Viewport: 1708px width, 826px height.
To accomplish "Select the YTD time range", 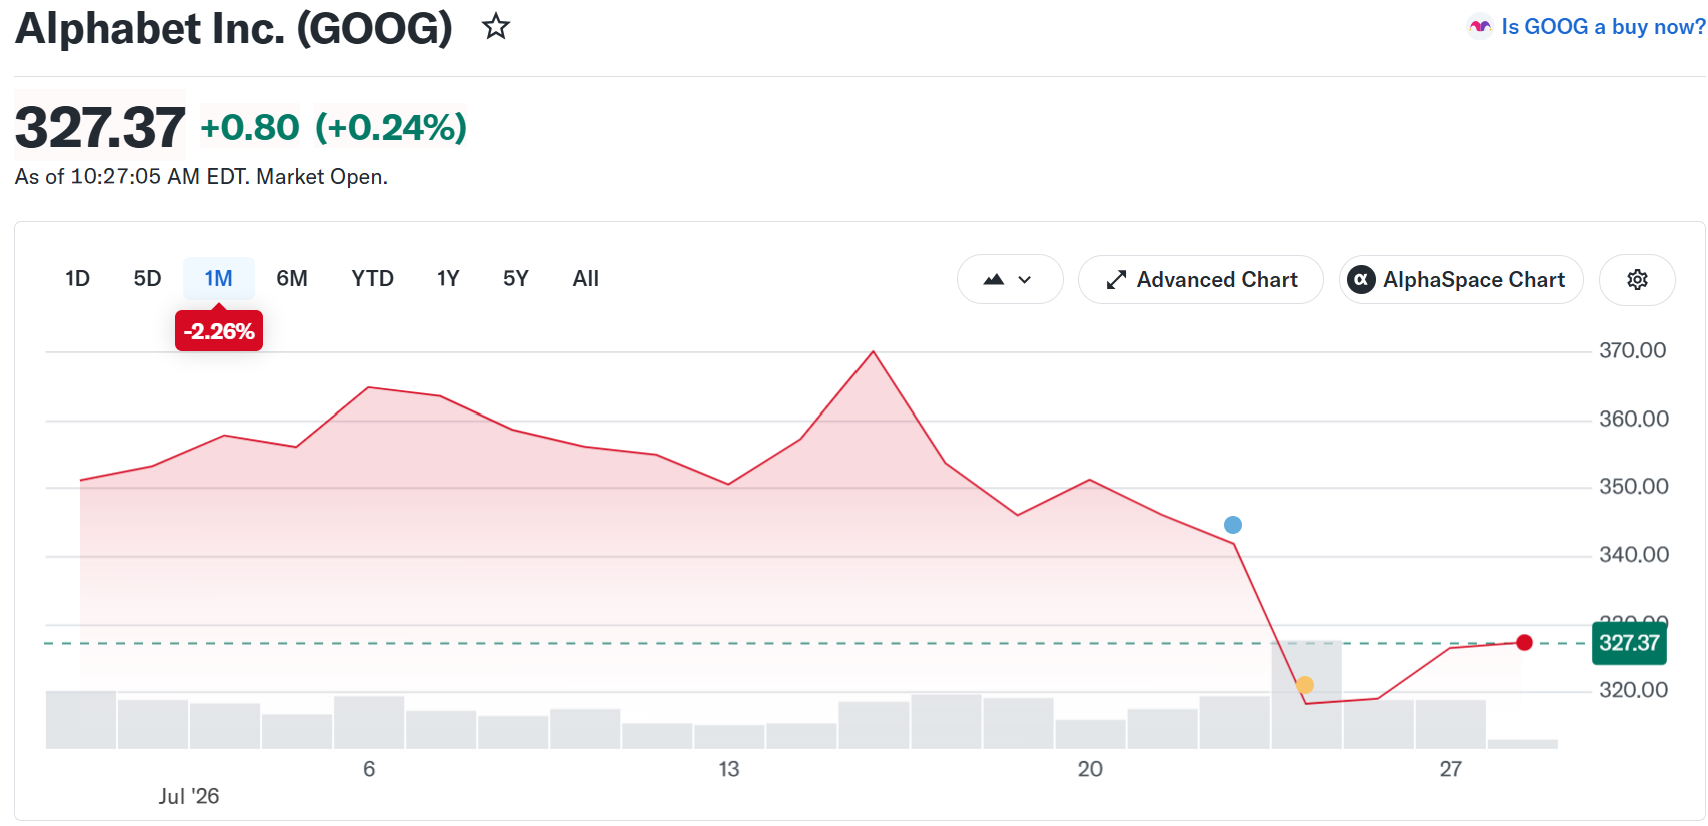I will 372,279.
